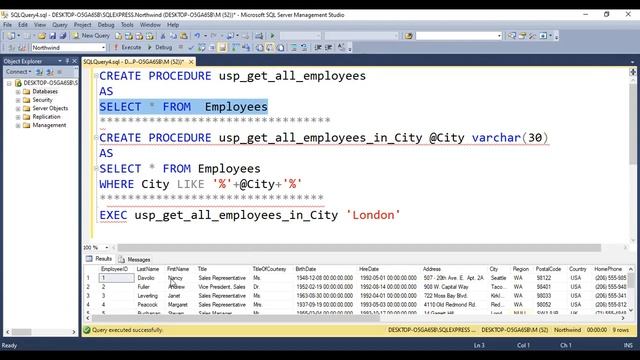Click the Cut toolbar icon
Image resolution: width=640 pixels, height=360 pixels.
(x=162, y=36)
